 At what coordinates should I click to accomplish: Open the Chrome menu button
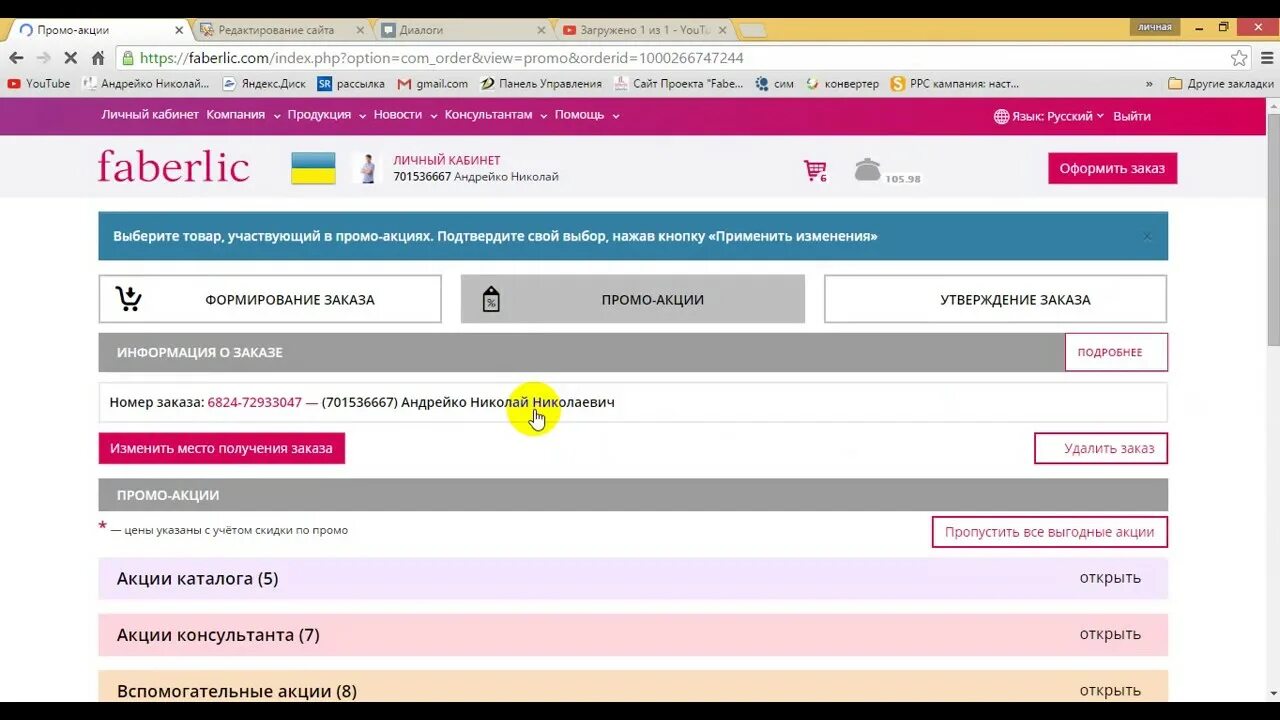(1267, 58)
